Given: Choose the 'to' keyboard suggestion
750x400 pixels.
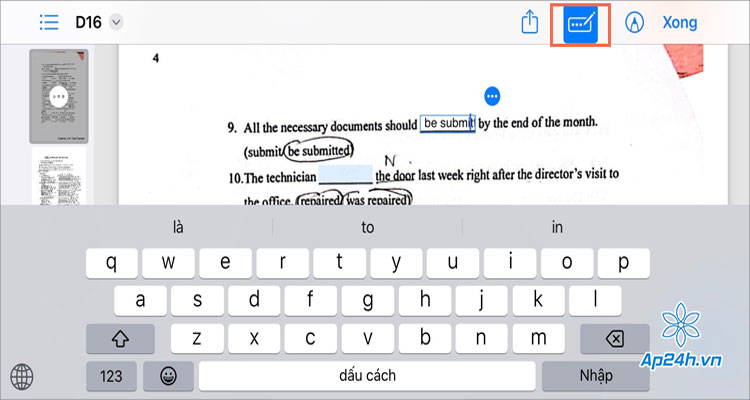Looking at the screenshot, I should coord(367,227).
